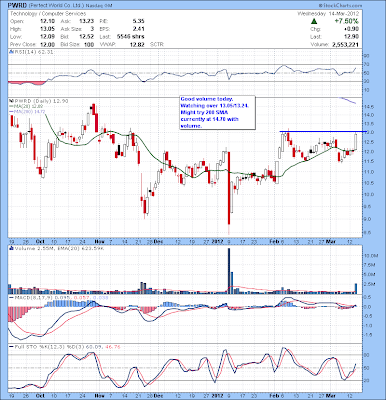Screen dimensions: 386x400
Task: Click the Technology / Computer Services sector text
Action: tap(48, 14)
